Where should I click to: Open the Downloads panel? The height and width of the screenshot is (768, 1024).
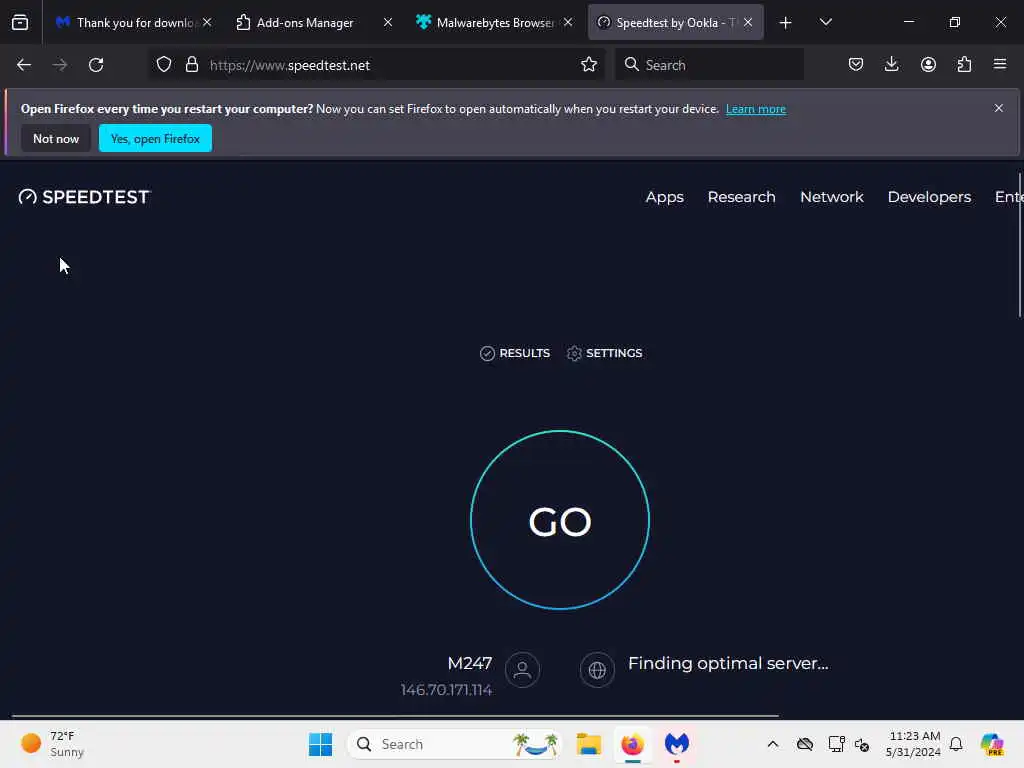tap(891, 65)
